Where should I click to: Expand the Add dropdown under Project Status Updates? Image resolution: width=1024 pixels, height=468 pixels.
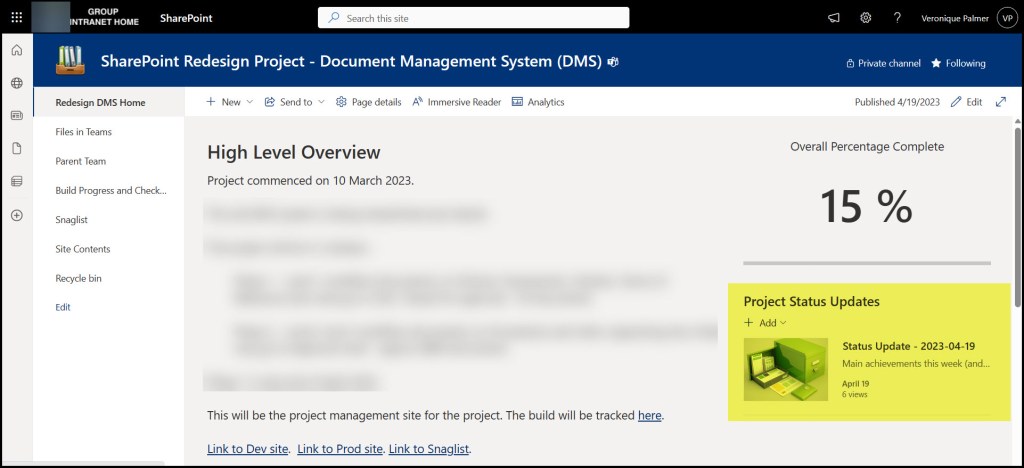click(765, 322)
